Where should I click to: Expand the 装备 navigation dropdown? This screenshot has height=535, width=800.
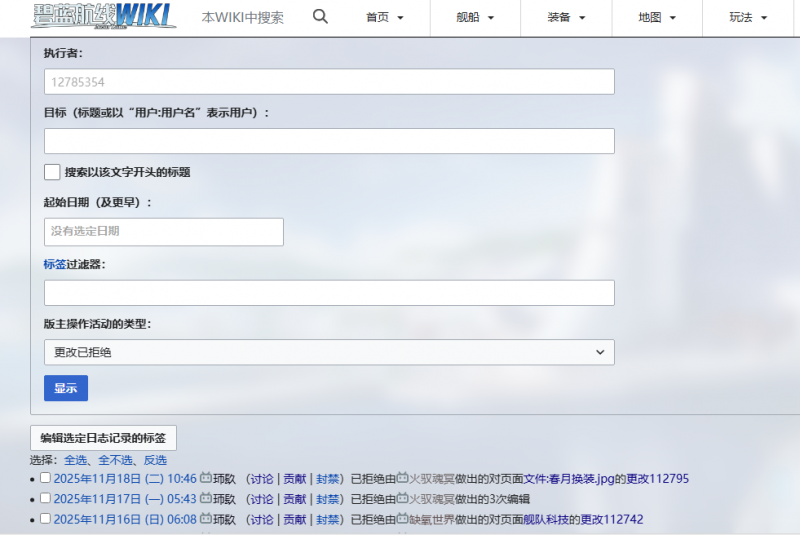[566, 18]
